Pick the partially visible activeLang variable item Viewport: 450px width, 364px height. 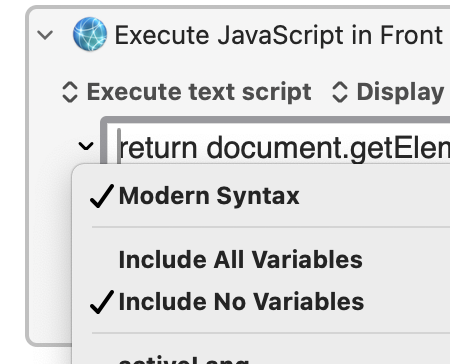tap(184, 360)
